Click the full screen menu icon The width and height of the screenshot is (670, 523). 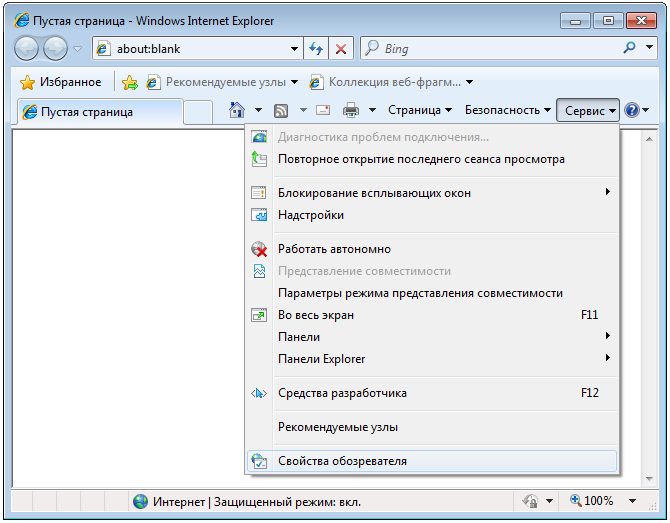click(259, 315)
